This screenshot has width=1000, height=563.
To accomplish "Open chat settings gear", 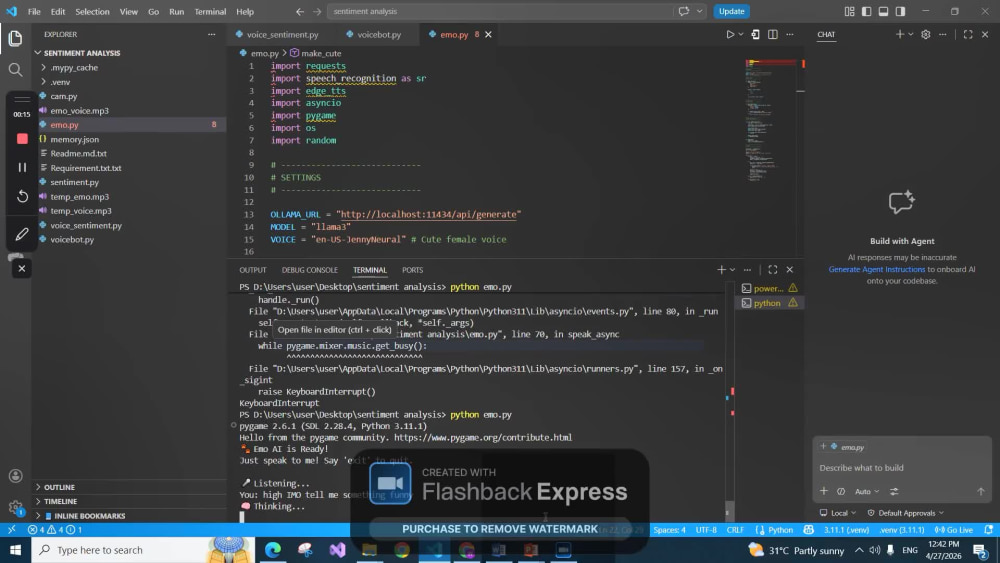I will pos(925,34).
